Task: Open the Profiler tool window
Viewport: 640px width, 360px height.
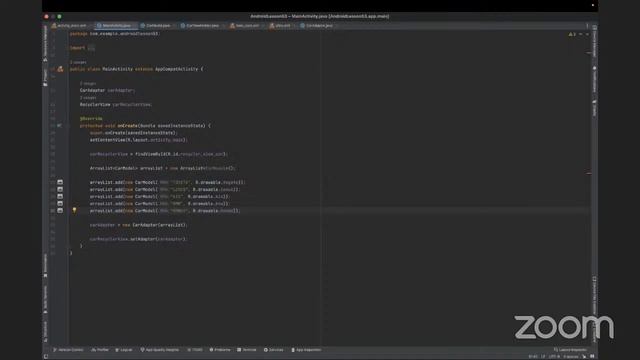Action: coord(100,350)
